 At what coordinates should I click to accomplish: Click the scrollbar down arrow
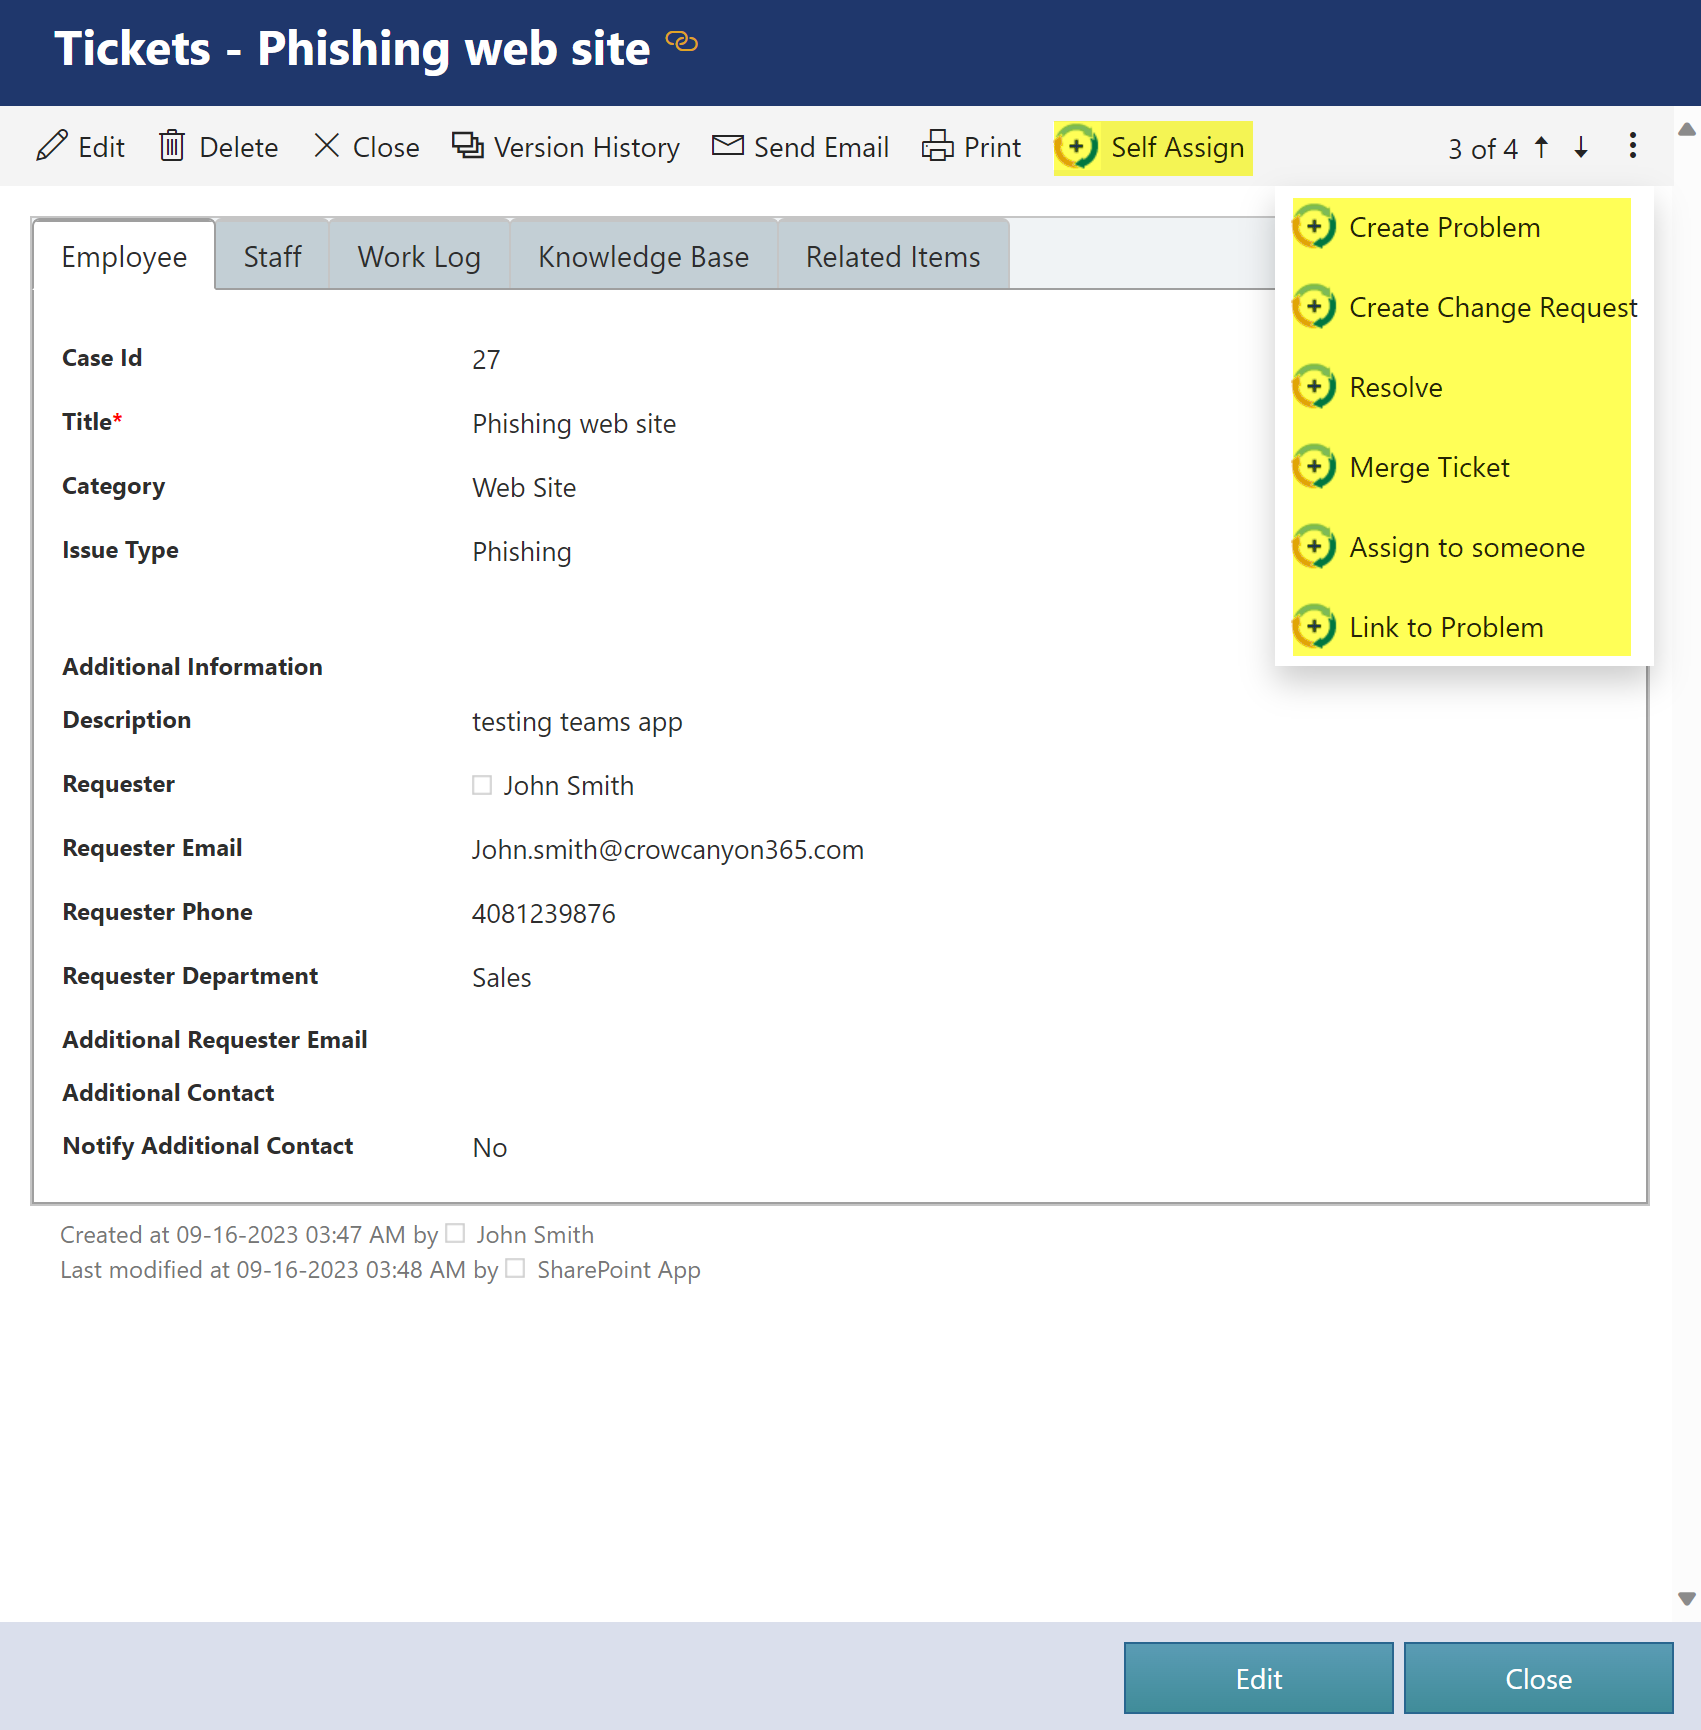tap(1687, 1599)
